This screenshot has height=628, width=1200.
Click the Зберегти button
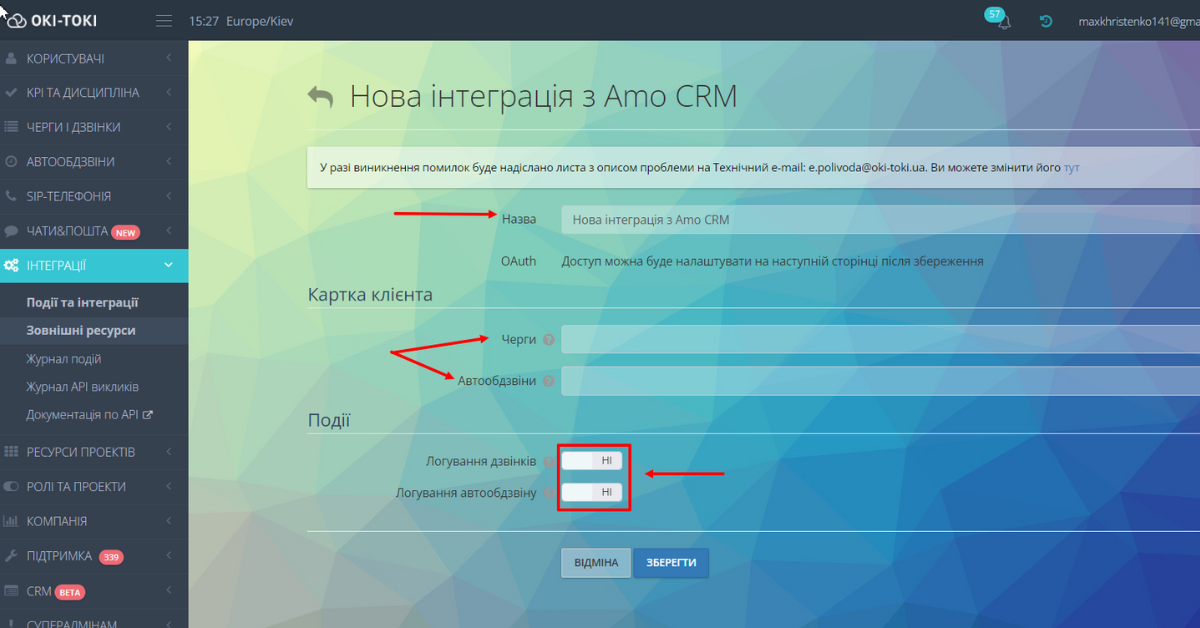[671, 563]
